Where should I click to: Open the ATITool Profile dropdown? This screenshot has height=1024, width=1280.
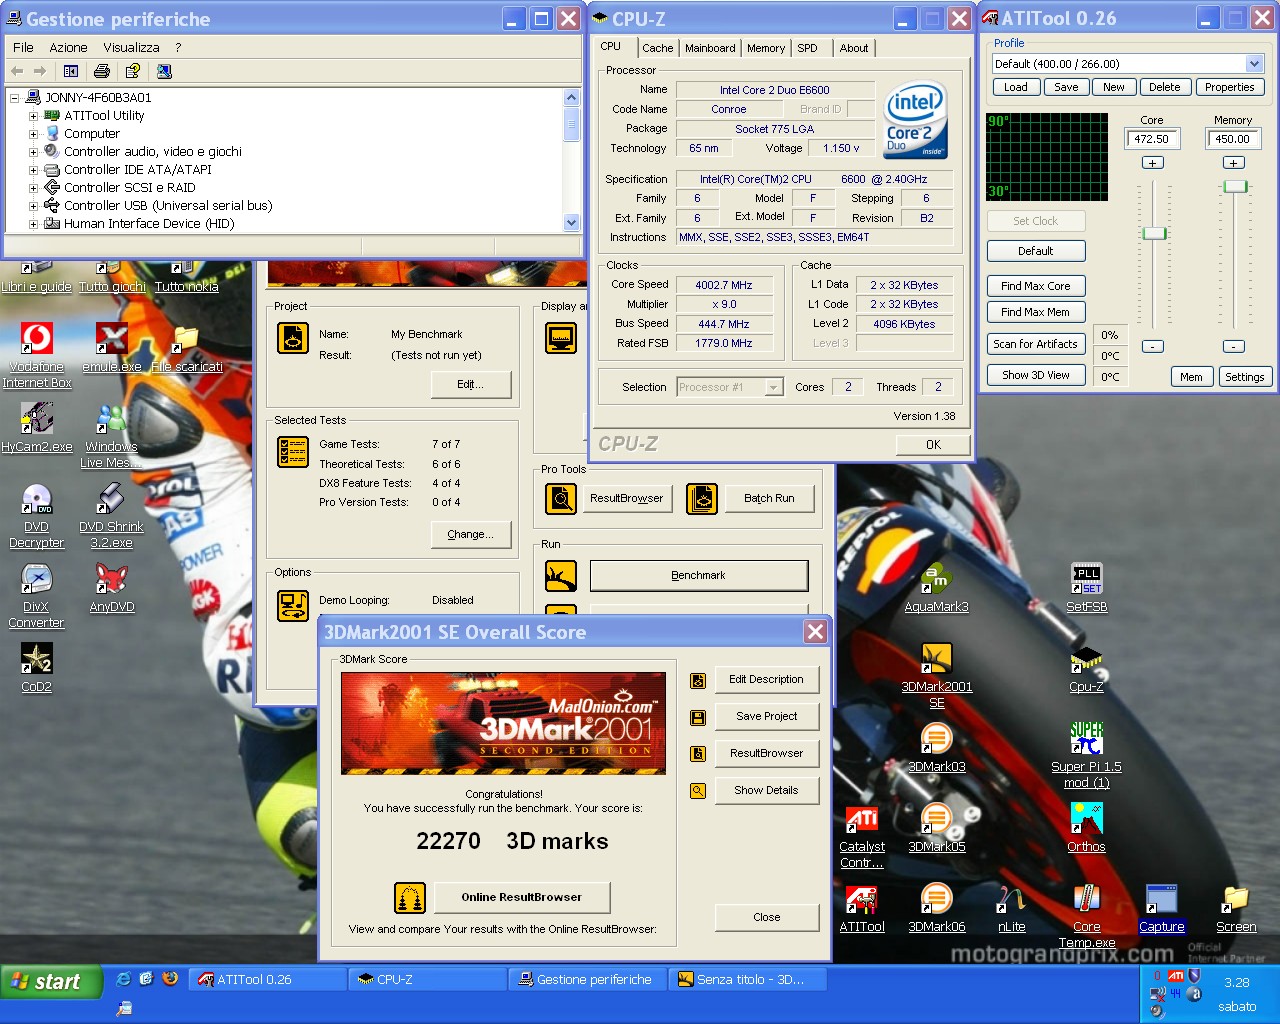coord(1254,64)
